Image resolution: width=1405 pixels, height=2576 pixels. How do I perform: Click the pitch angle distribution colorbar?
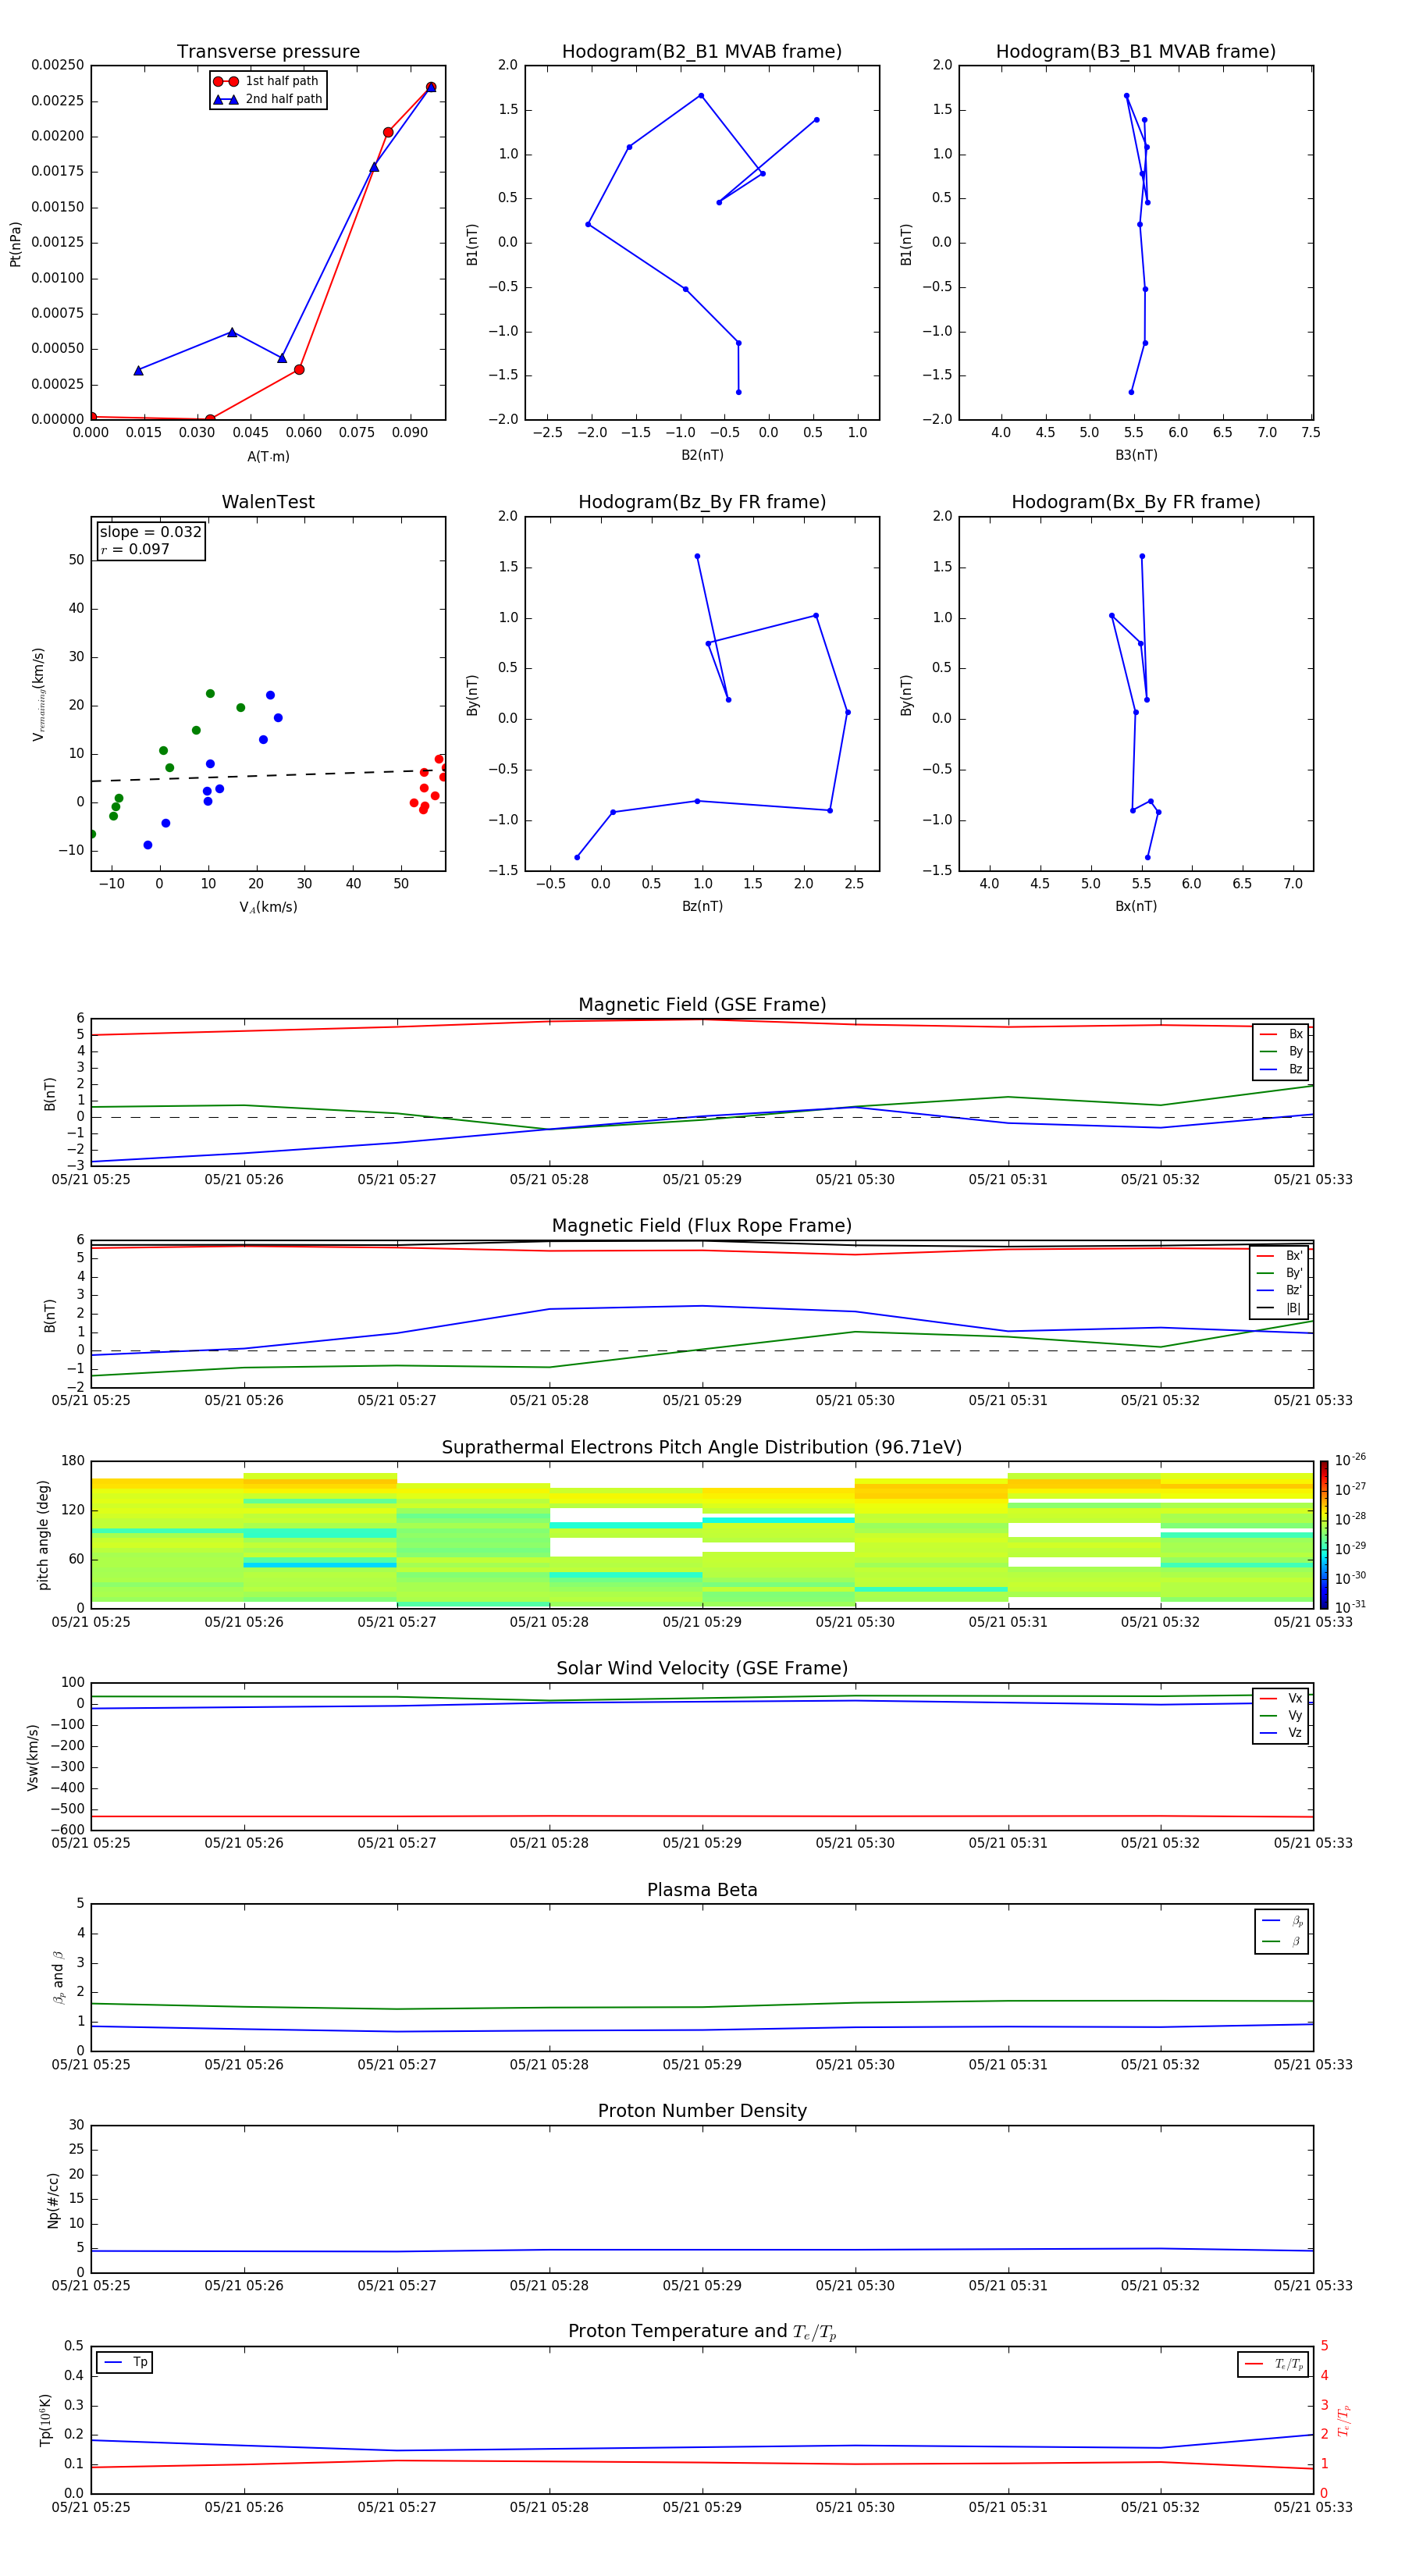pyautogui.click(x=1323, y=1534)
